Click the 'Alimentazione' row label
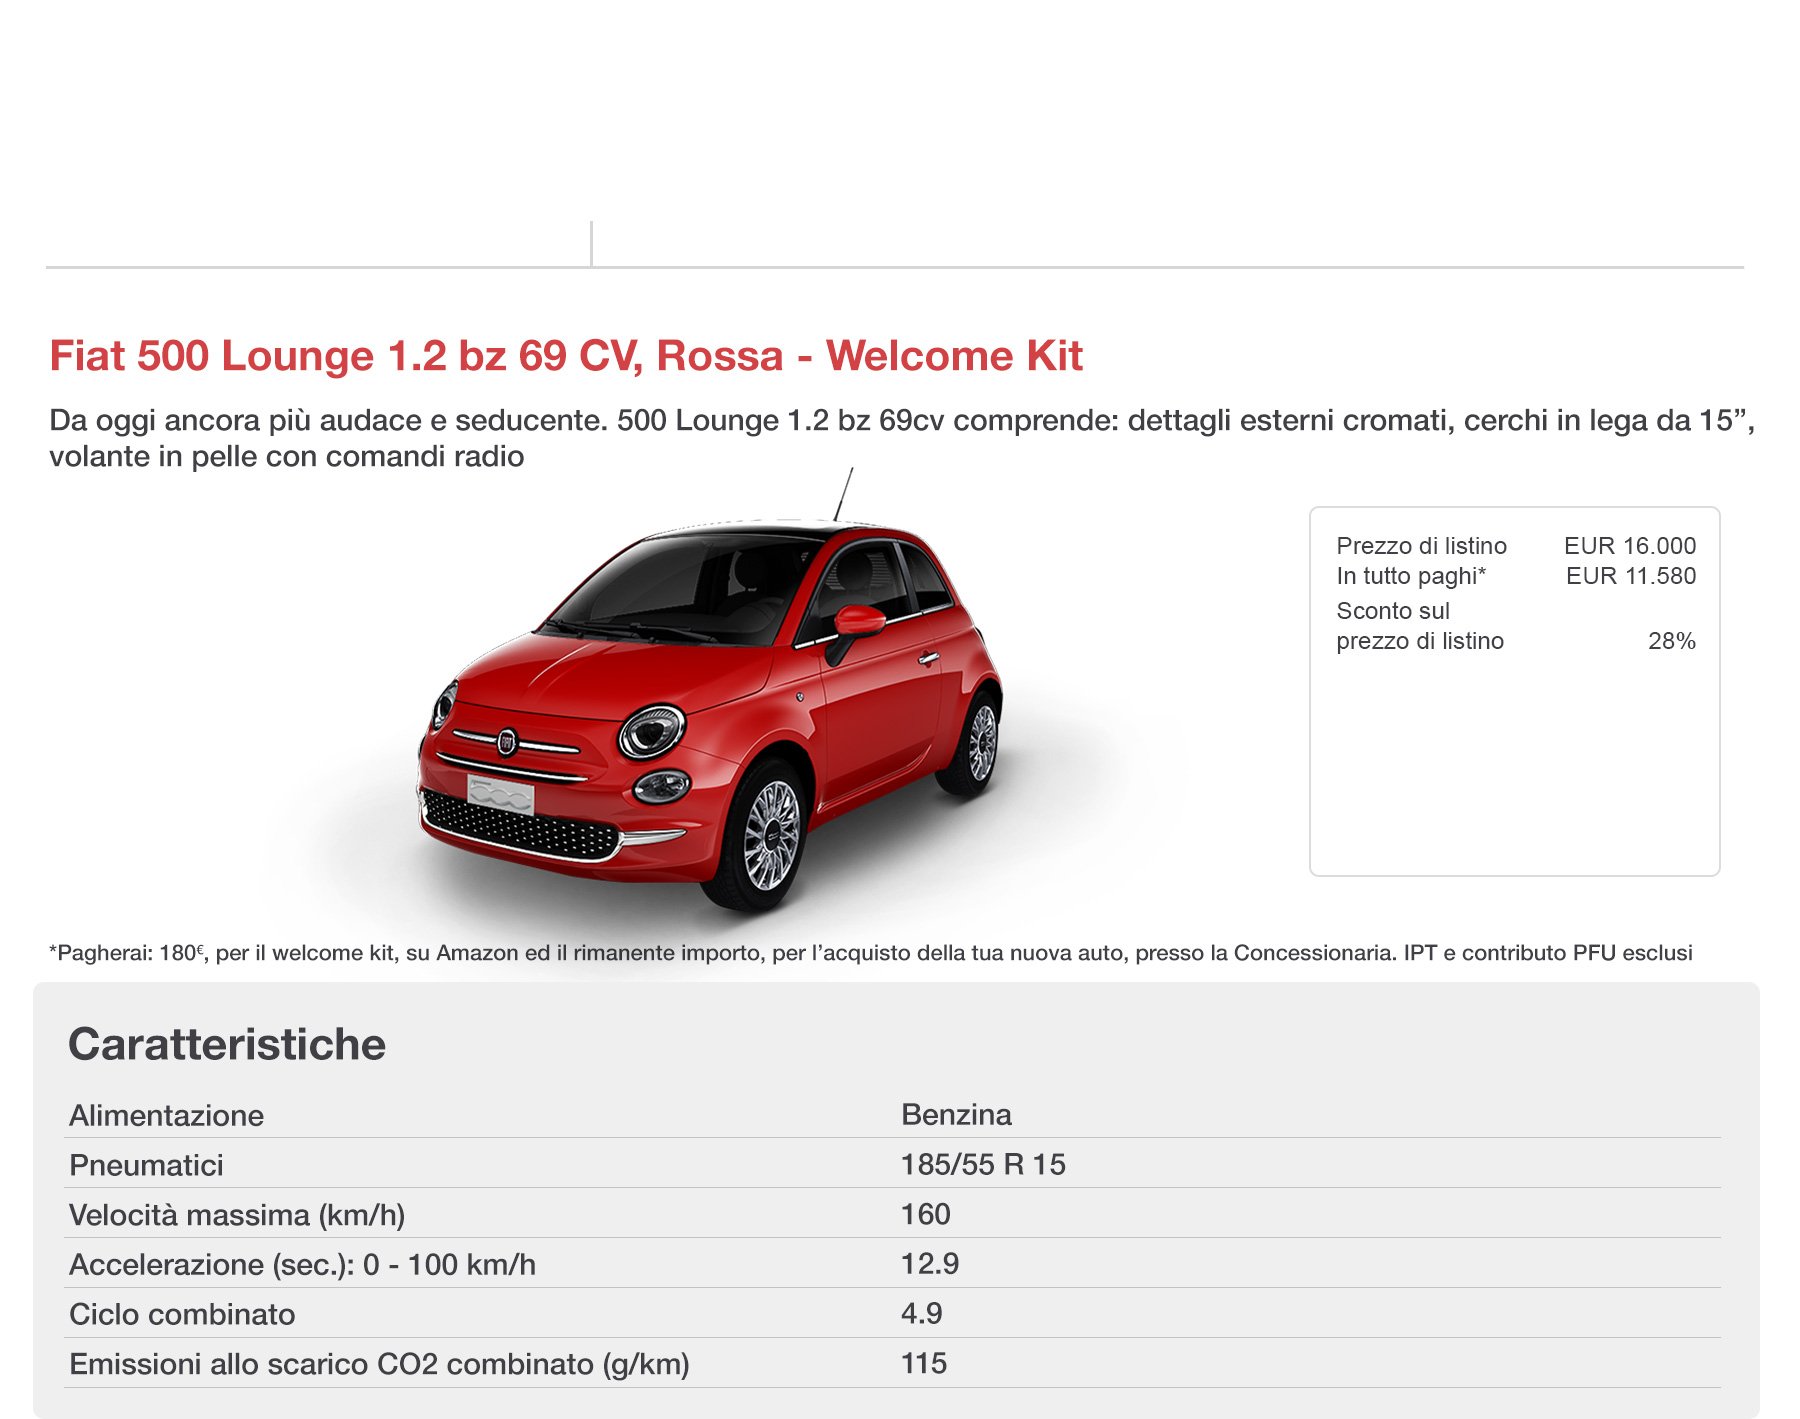 (x=167, y=1115)
